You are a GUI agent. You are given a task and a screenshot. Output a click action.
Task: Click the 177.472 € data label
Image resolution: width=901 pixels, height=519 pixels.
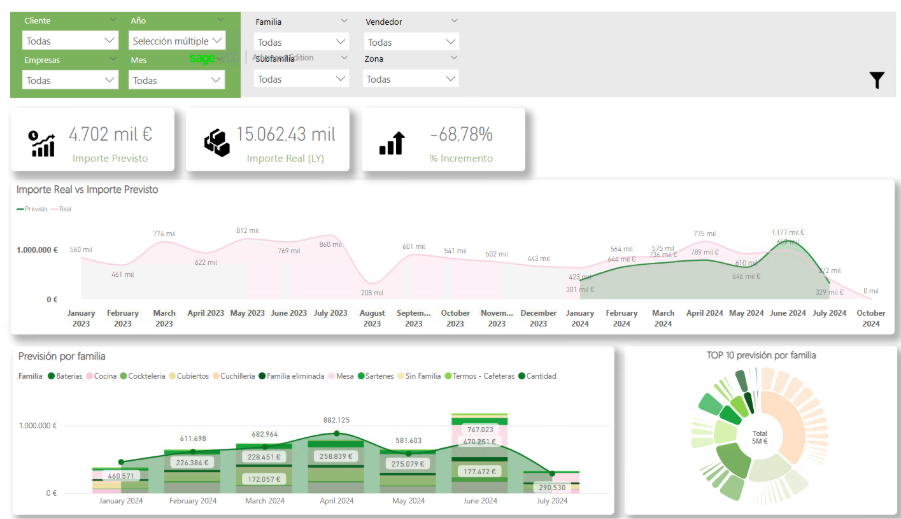[480, 471]
